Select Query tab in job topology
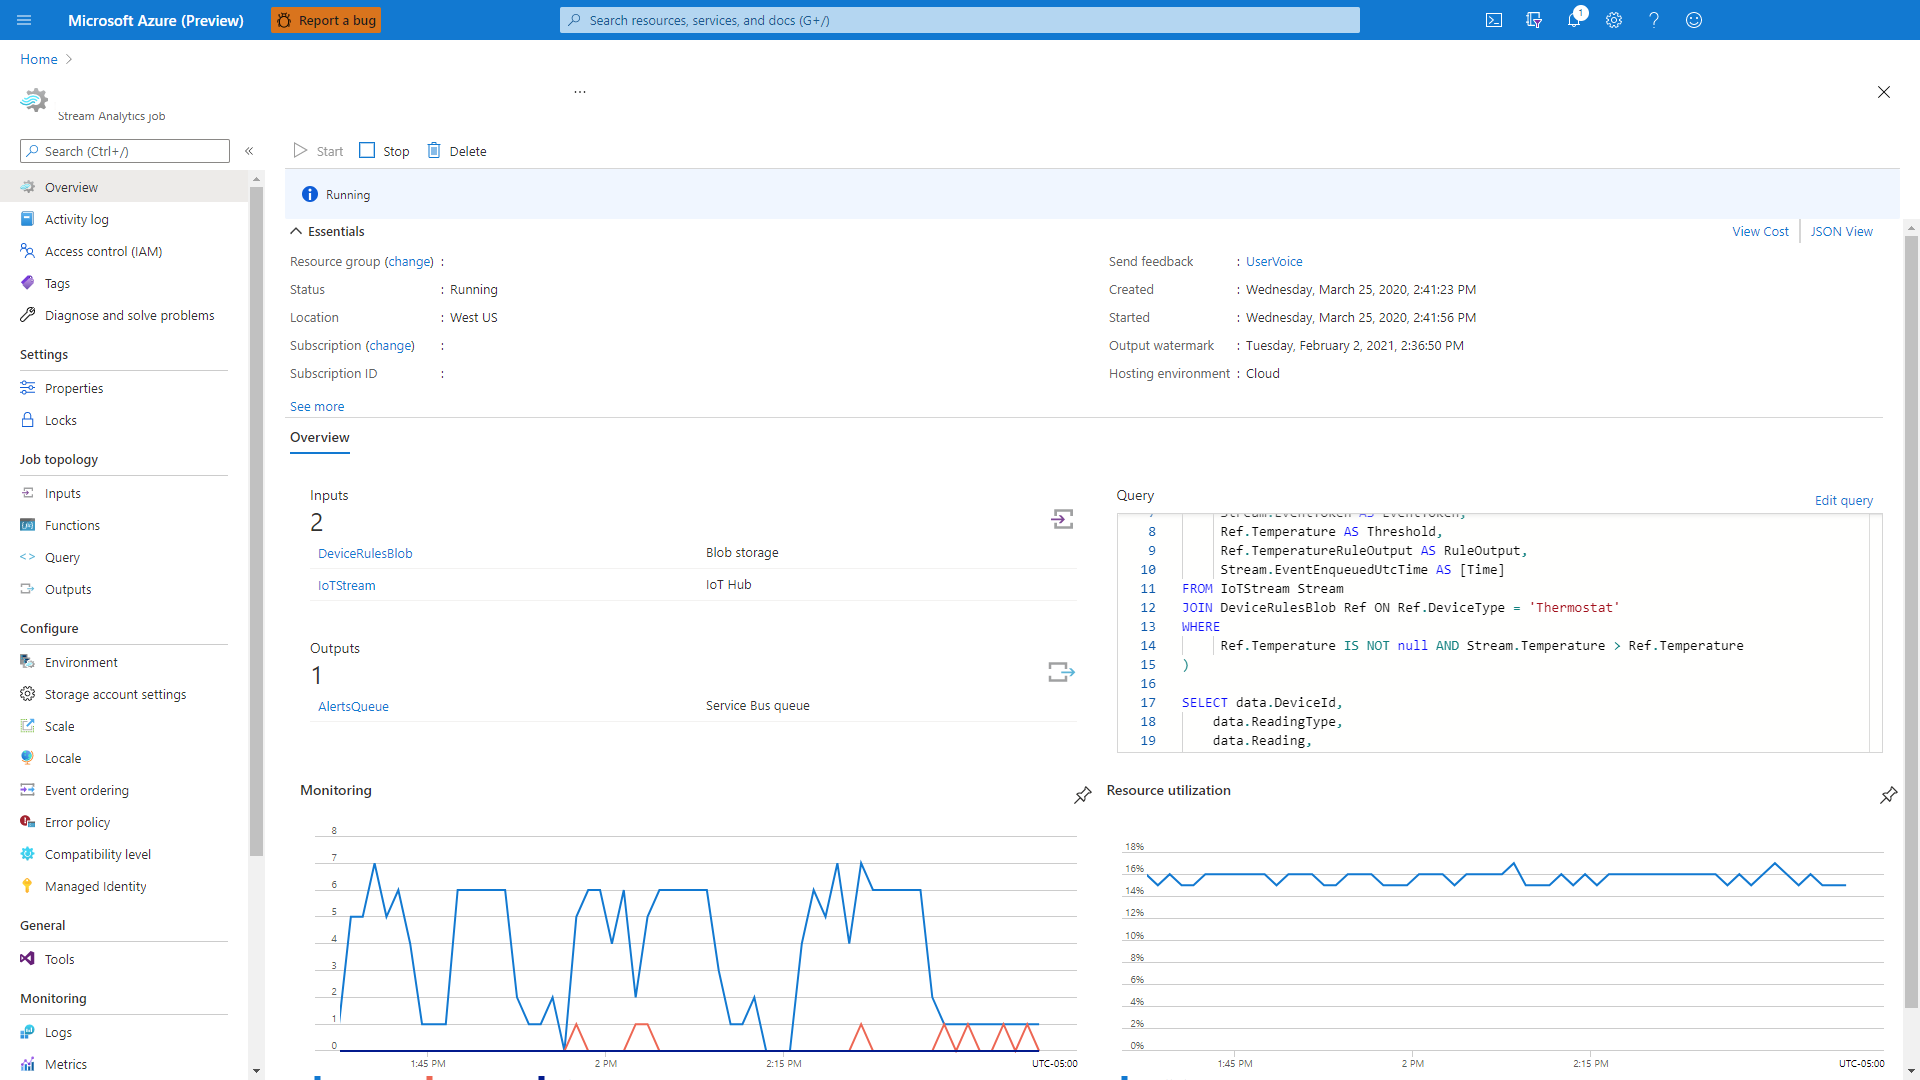 (62, 556)
